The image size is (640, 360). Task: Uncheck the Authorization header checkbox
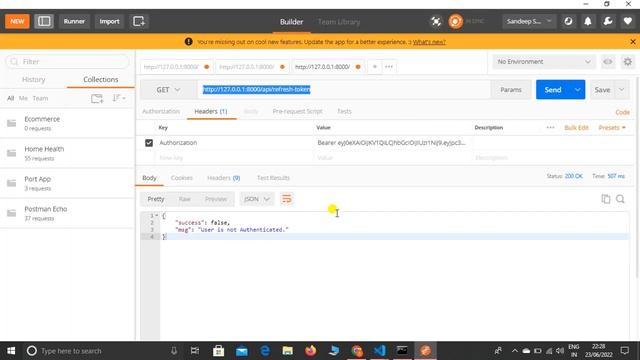coord(149,143)
